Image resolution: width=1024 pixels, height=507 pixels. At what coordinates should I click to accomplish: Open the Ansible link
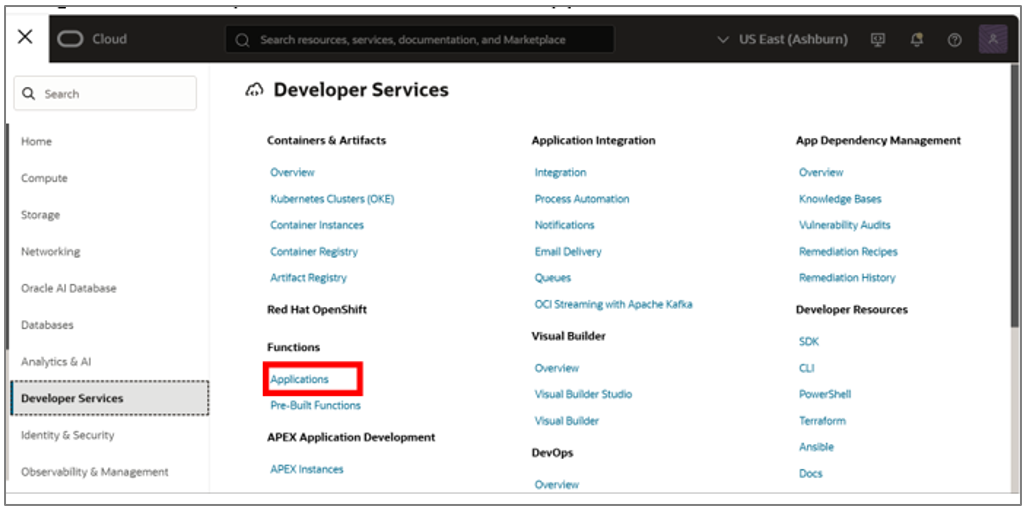pos(816,447)
